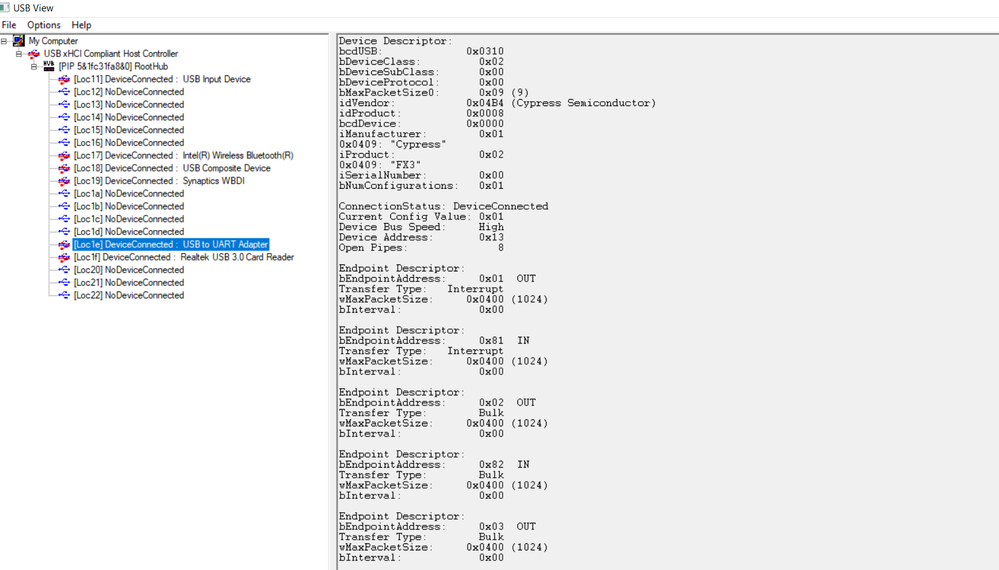Select Loc1d NoDeviceConnected entry

[129, 232]
